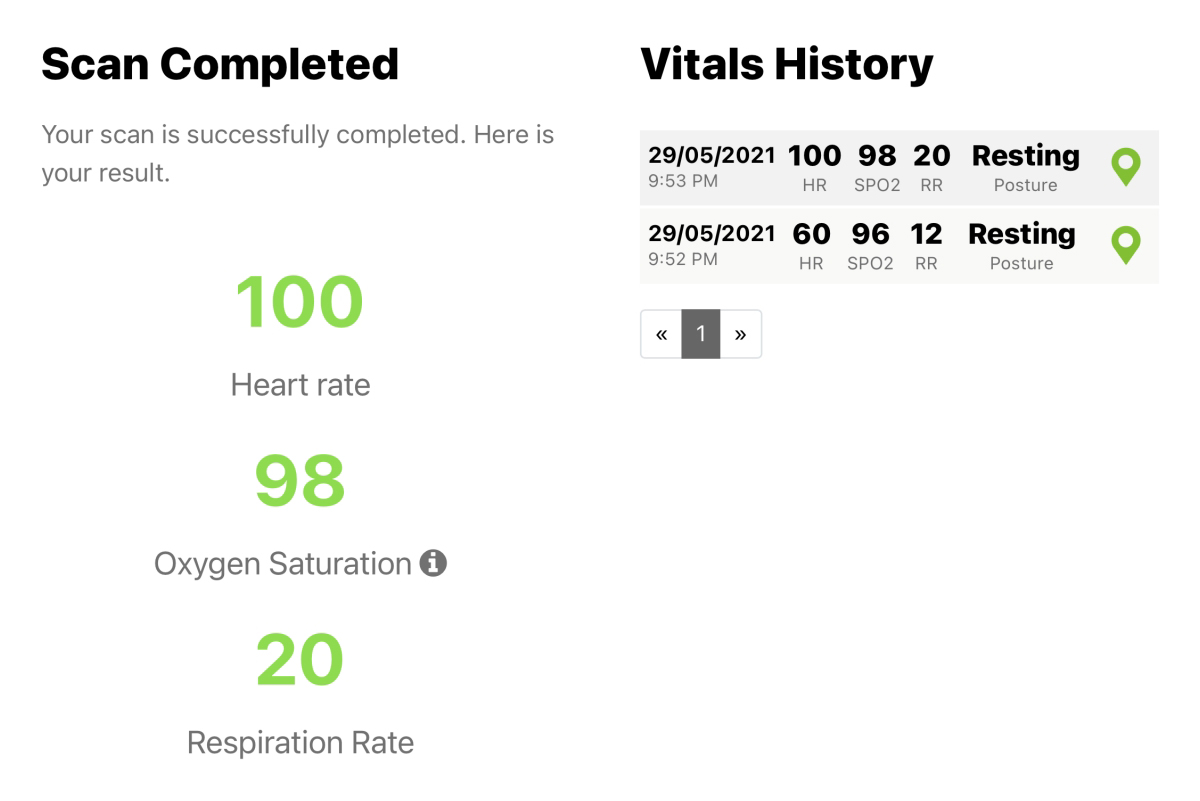Open location pin for 9:52 PM entry
Image resolution: width=1200 pixels, height=801 pixels.
click(1126, 245)
